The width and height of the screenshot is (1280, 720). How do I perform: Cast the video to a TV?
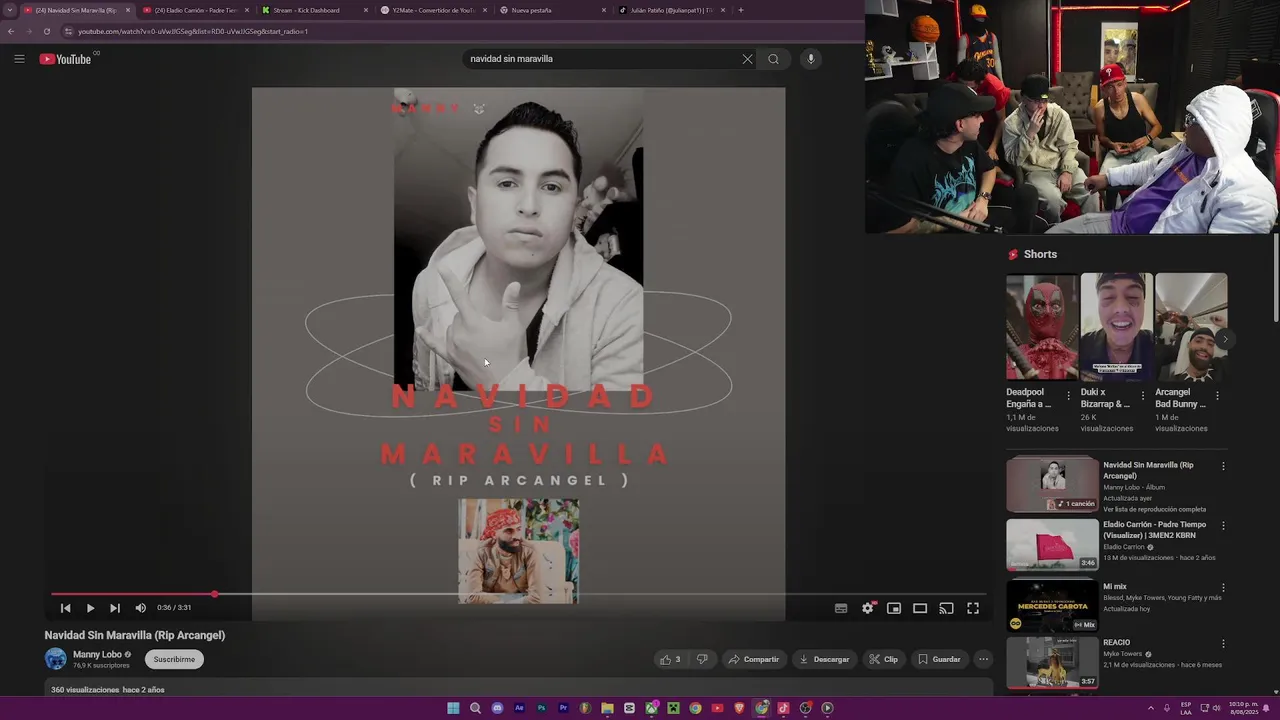coord(946,608)
